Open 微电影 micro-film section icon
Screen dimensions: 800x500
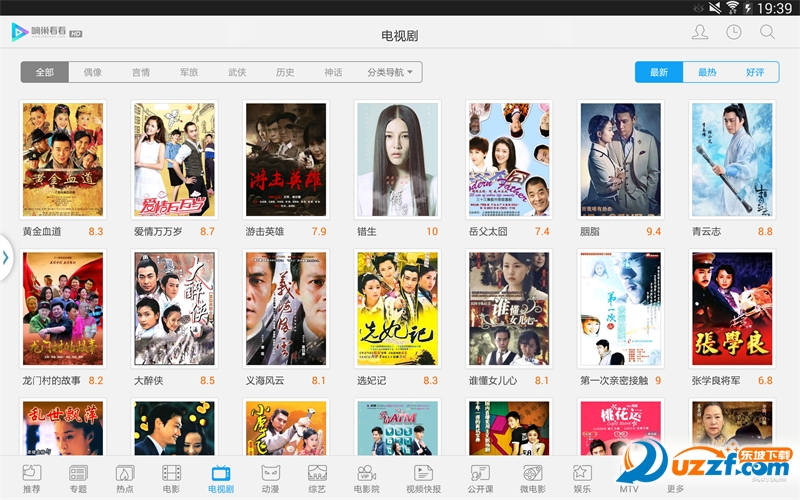click(532, 478)
